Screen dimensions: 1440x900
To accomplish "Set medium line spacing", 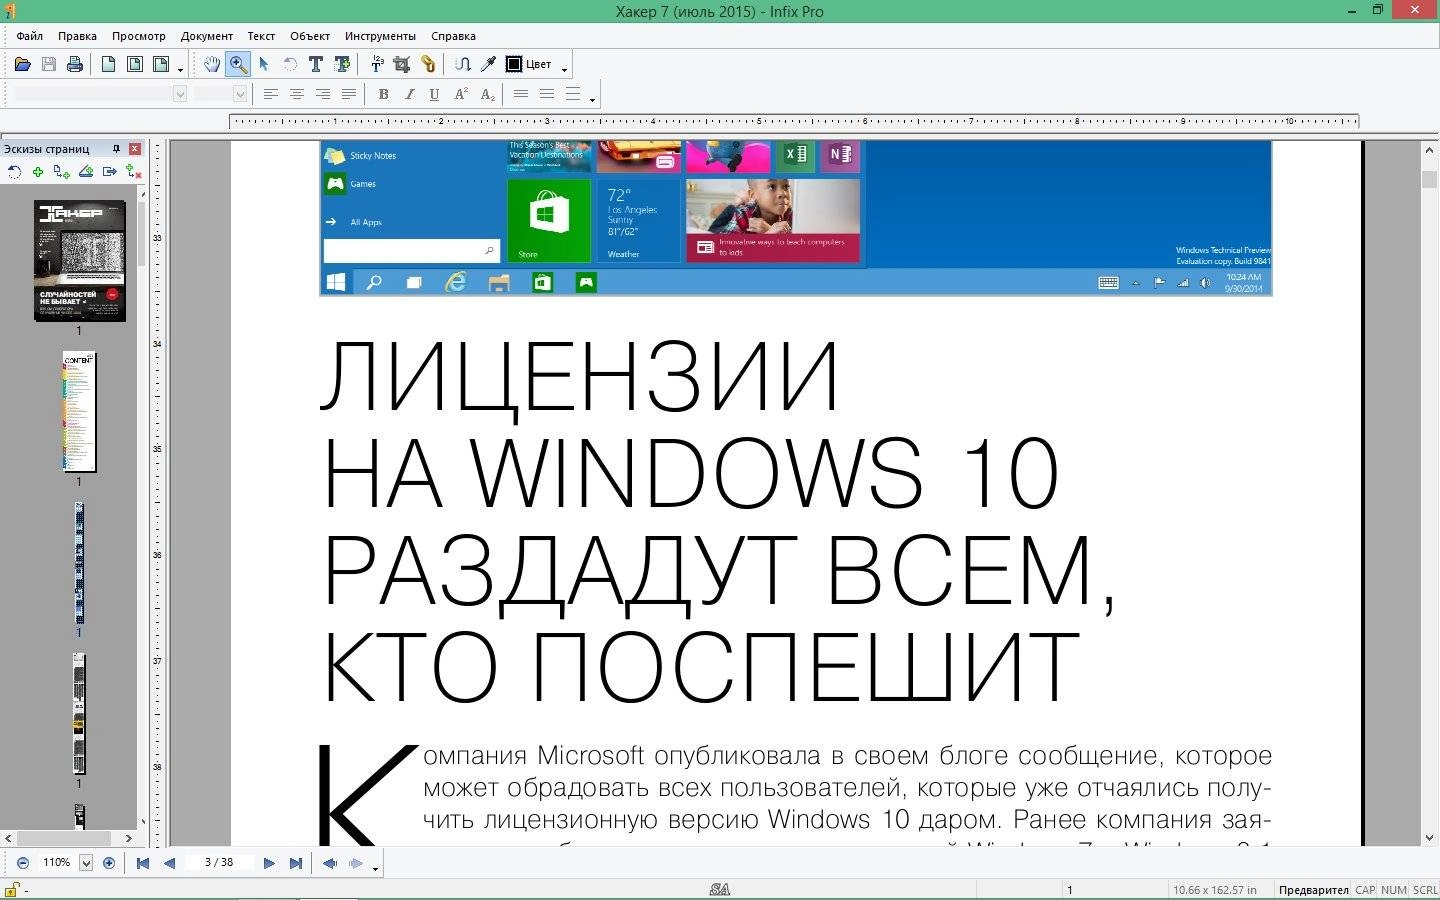I will pos(547,94).
